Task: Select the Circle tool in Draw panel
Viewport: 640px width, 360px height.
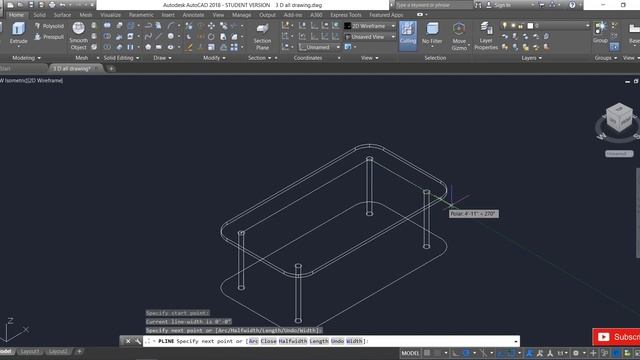Action: tap(171, 36)
